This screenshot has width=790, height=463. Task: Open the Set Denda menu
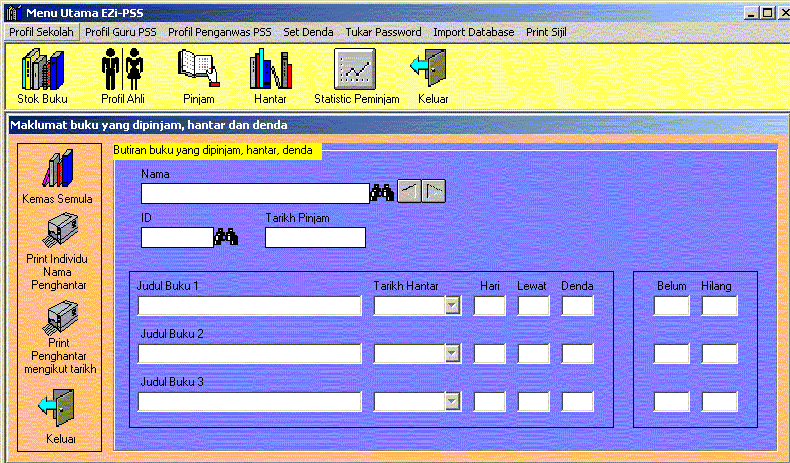click(308, 32)
